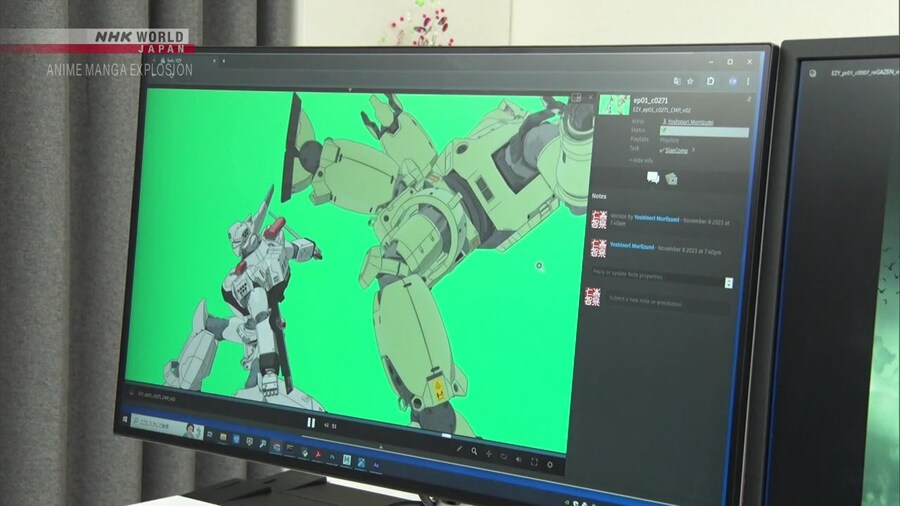Open fullscreen mode in the player
The image size is (900, 506).
pyautogui.click(x=534, y=462)
